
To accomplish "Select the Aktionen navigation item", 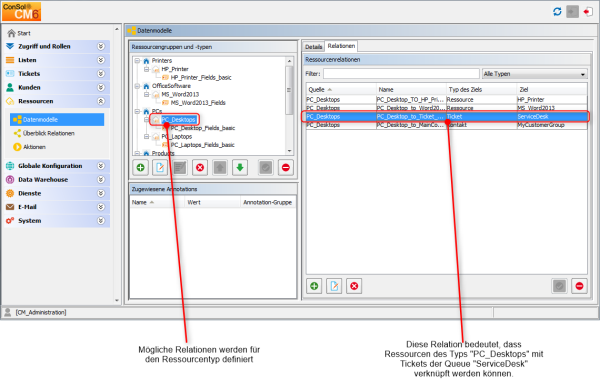I will pyautogui.click(x=34, y=147).
